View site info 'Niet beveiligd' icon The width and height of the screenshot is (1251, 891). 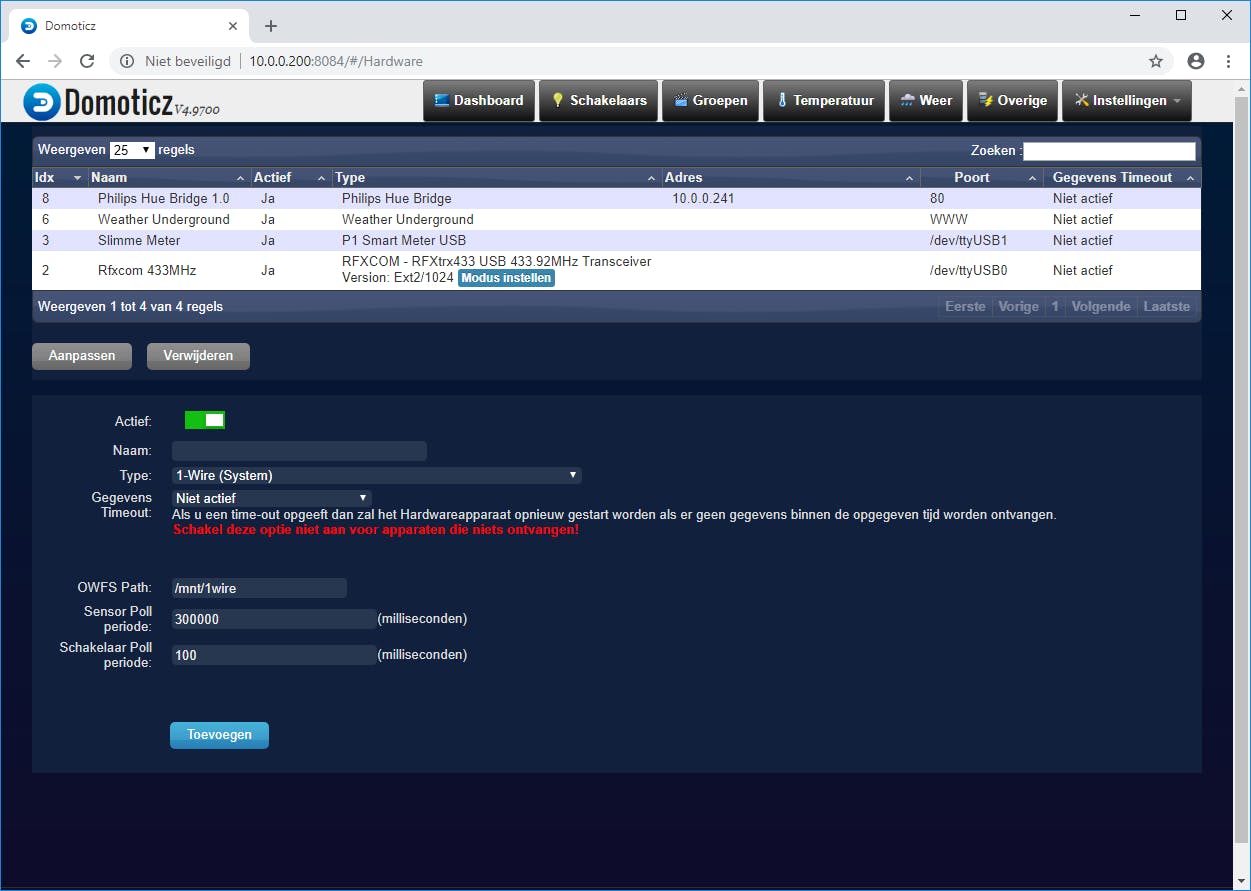tap(127, 61)
